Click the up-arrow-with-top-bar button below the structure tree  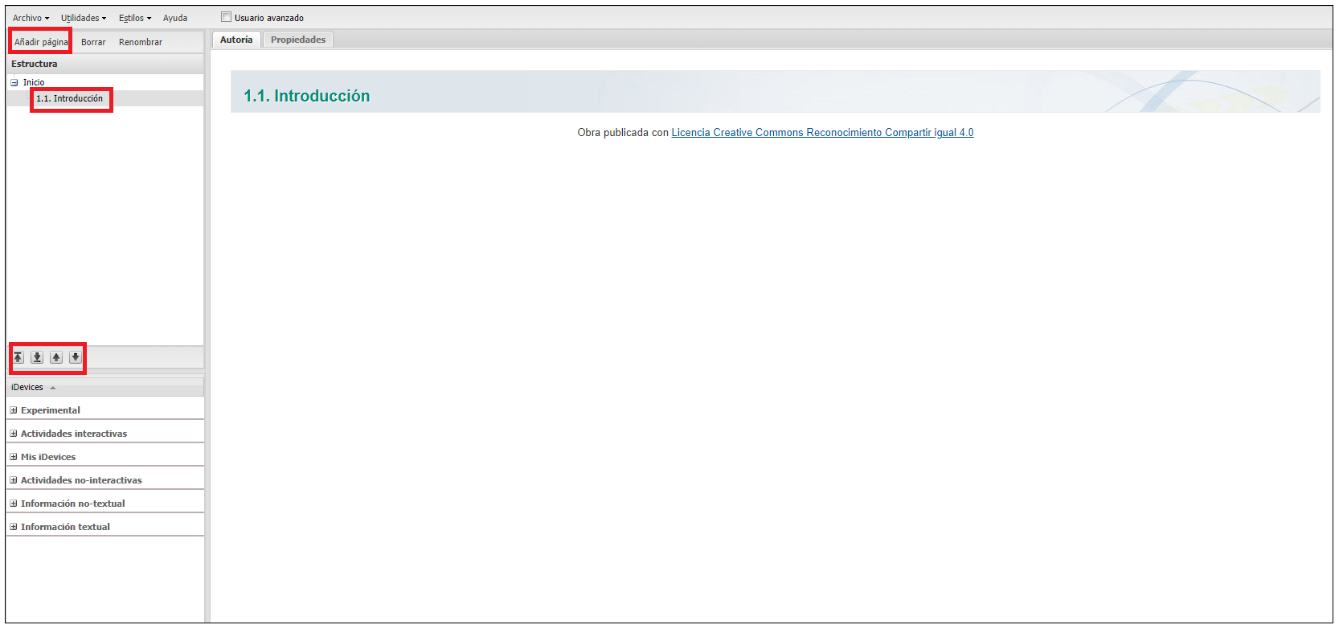(19, 357)
